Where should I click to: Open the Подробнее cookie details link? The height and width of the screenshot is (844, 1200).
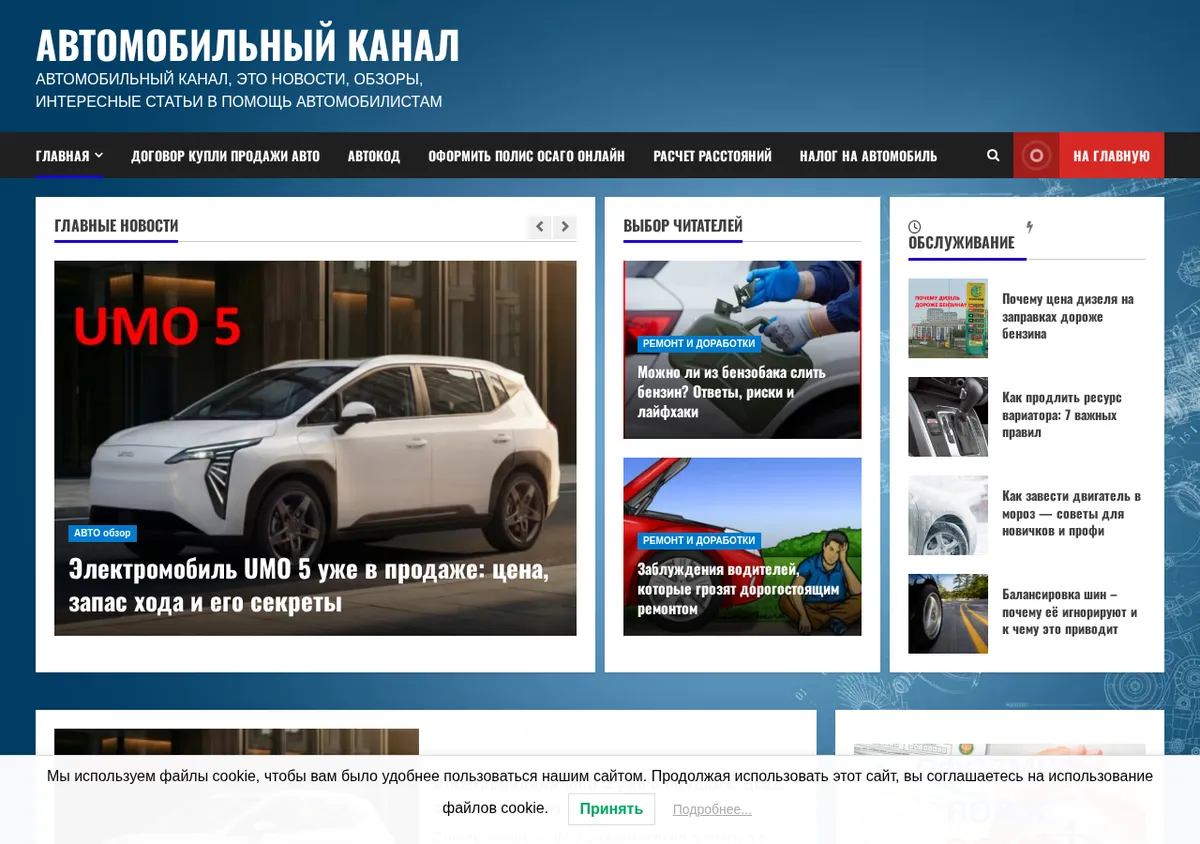click(x=712, y=810)
